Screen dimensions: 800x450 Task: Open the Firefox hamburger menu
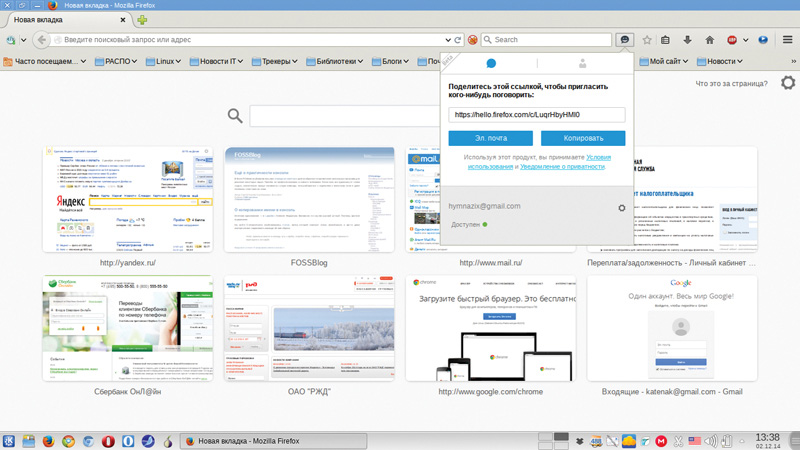pyautogui.click(x=788, y=40)
